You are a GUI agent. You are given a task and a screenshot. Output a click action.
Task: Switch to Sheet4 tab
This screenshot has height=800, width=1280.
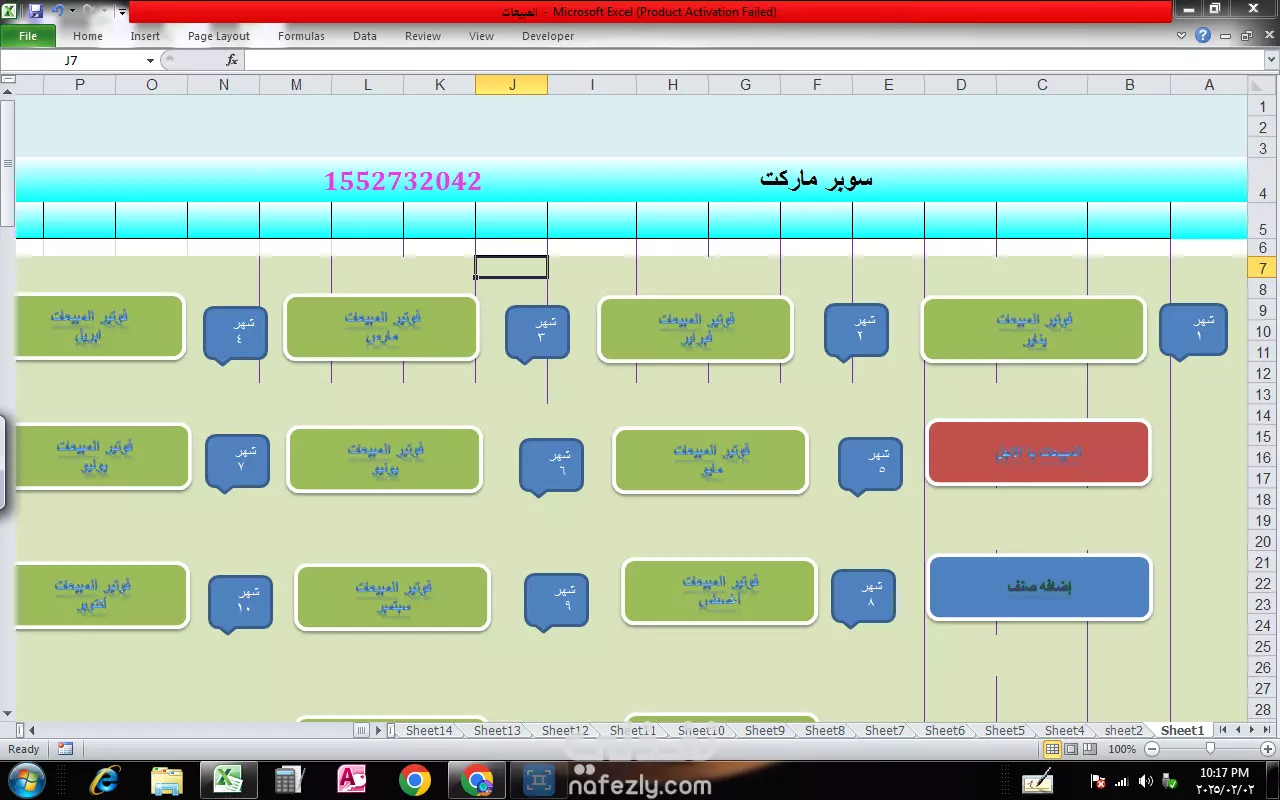(x=1064, y=731)
